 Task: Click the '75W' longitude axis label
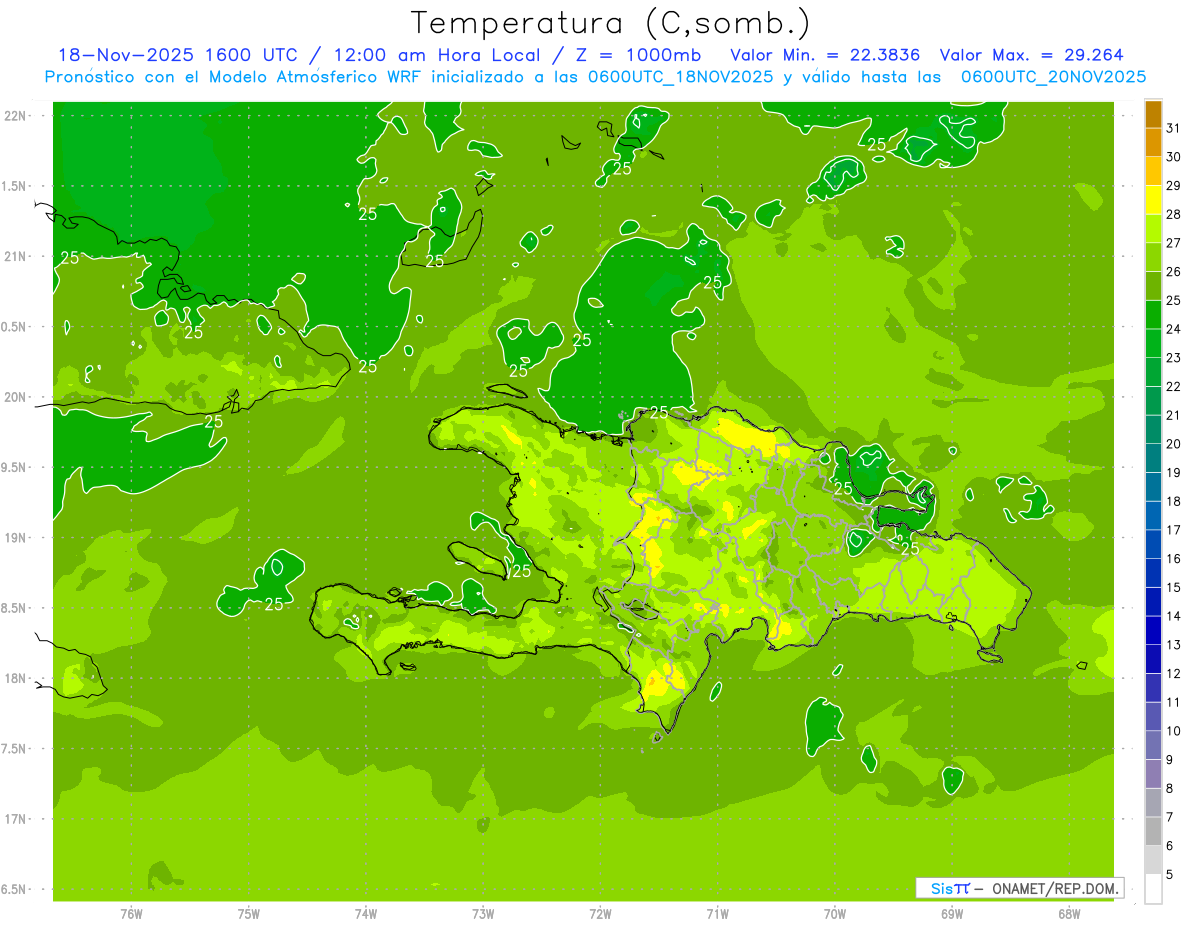click(x=249, y=913)
